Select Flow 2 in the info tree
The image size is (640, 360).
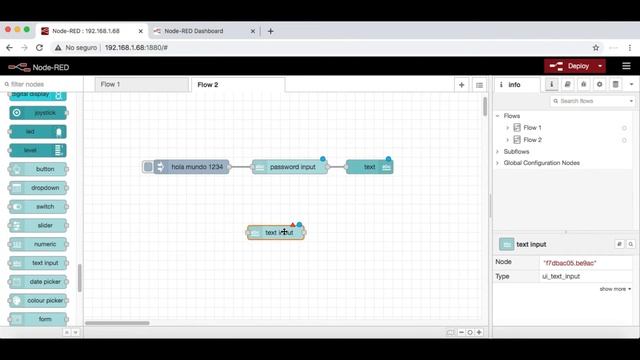[x=532, y=140]
